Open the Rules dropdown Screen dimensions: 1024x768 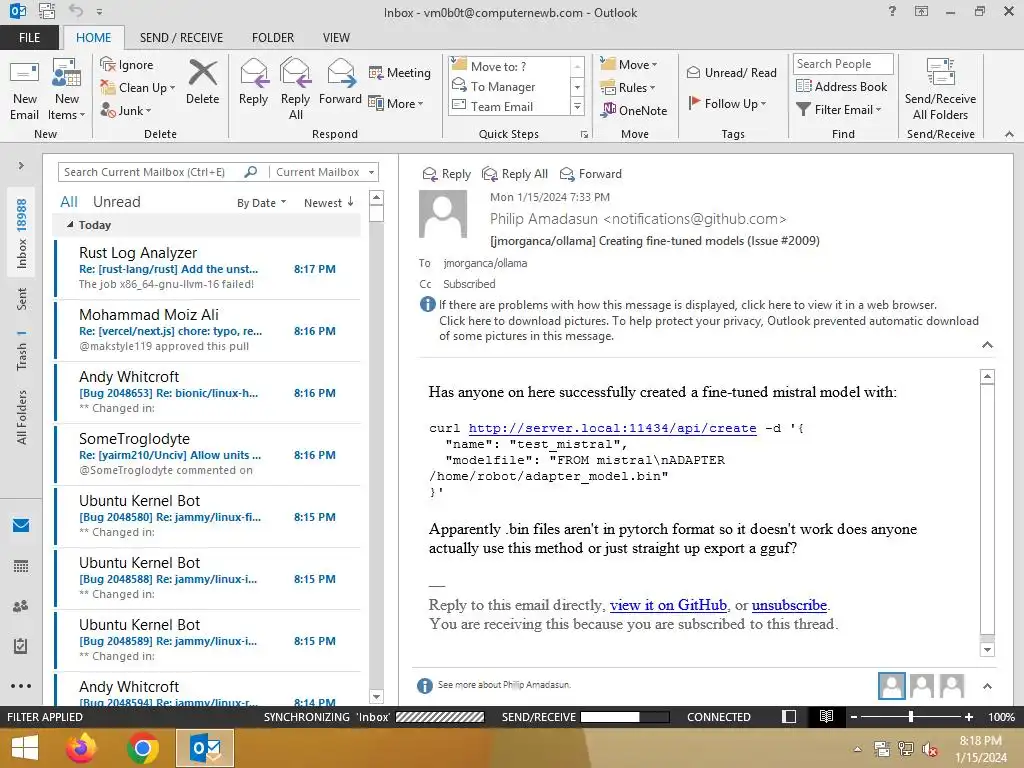tap(628, 88)
